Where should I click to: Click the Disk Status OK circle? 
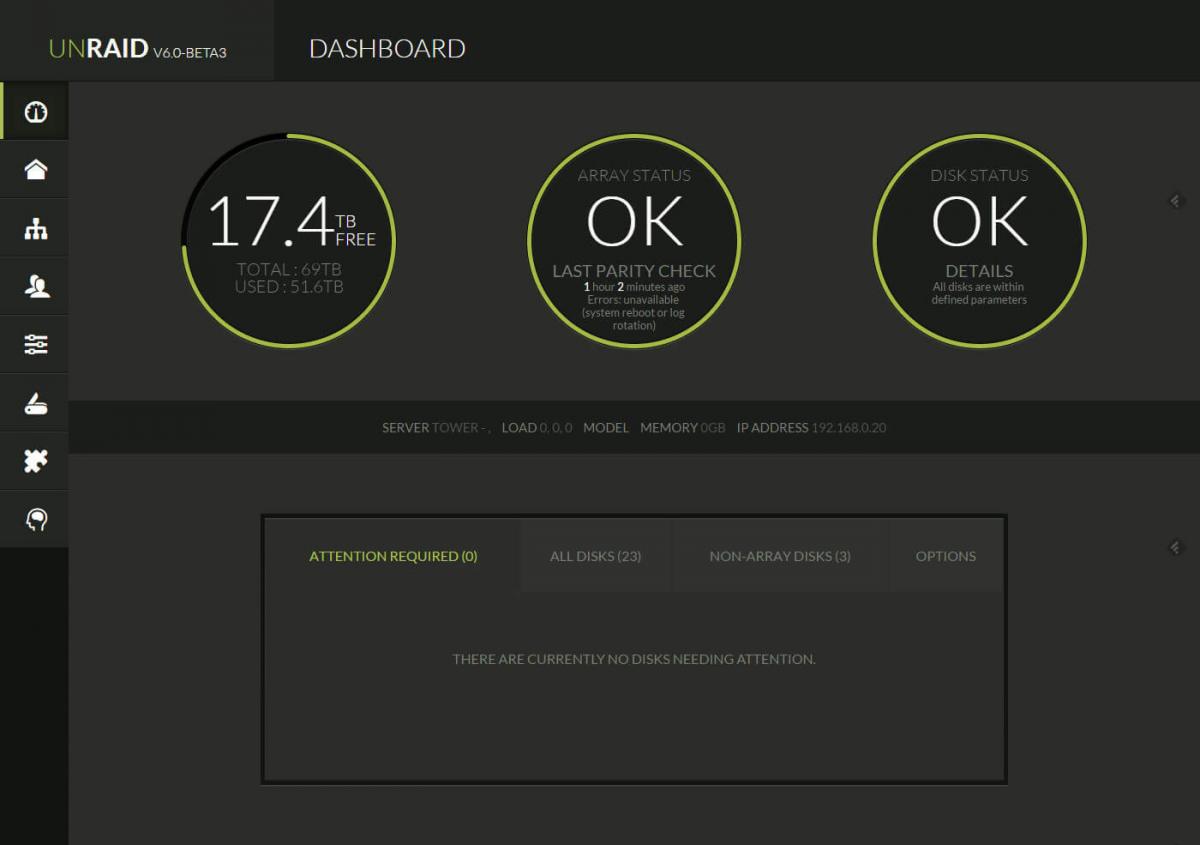tap(979, 240)
